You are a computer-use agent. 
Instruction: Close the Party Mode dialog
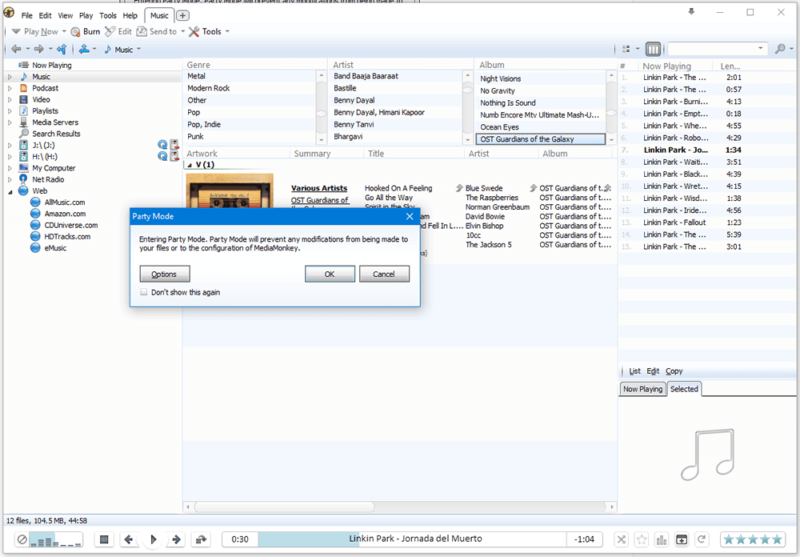[x=409, y=216]
